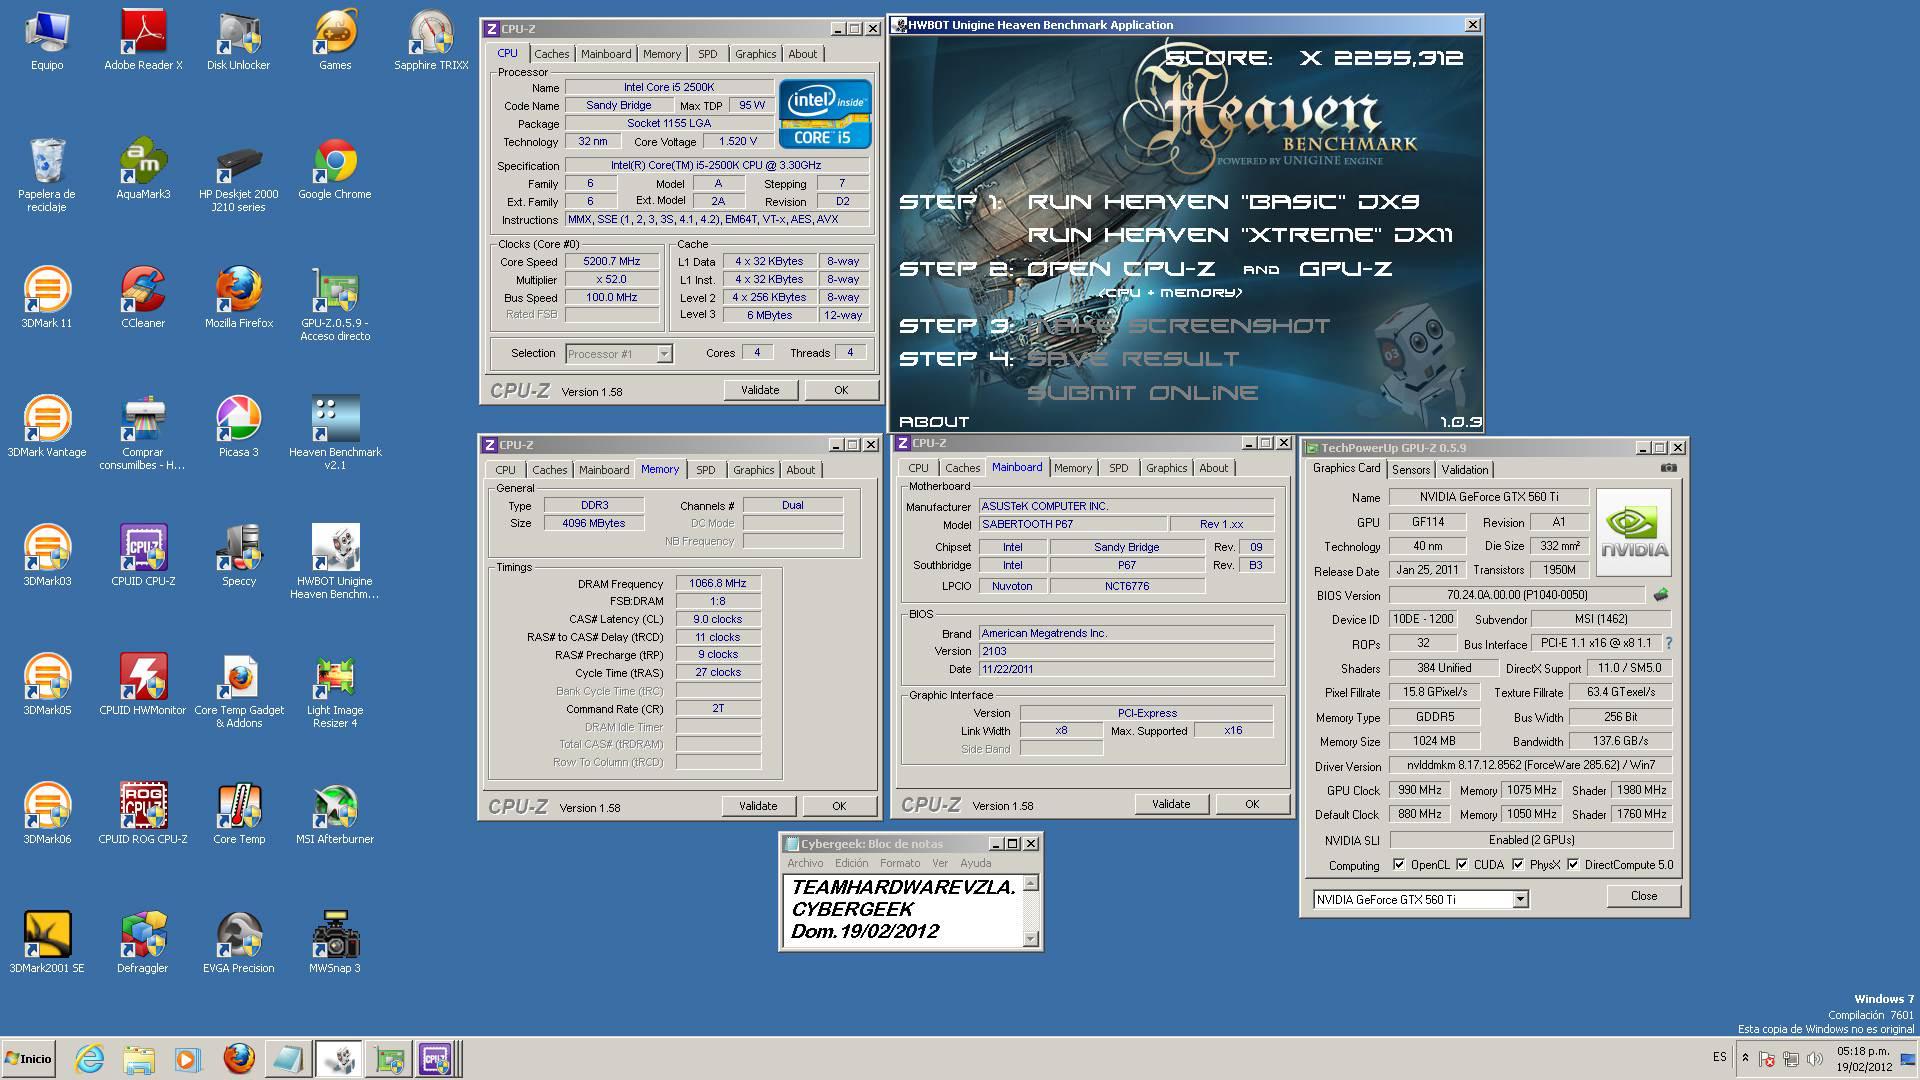Open Mozilla Firefox desktop icon
This screenshot has width=1920, height=1080.
pyautogui.click(x=238, y=298)
